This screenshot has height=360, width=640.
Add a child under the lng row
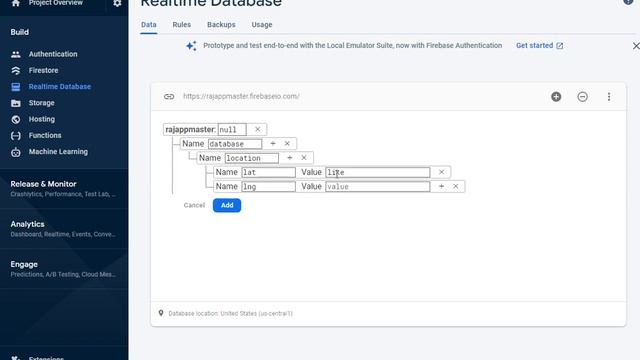pyautogui.click(x=441, y=187)
